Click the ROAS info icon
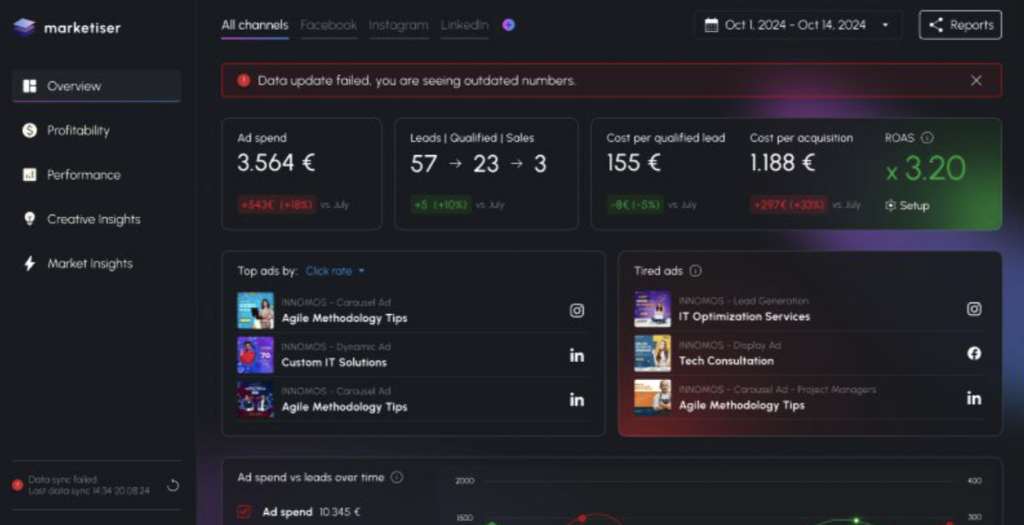1024x525 pixels. point(927,138)
